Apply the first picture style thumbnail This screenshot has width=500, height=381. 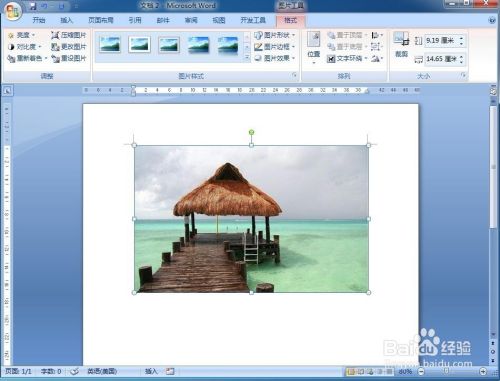pyautogui.click(x=109, y=45)
